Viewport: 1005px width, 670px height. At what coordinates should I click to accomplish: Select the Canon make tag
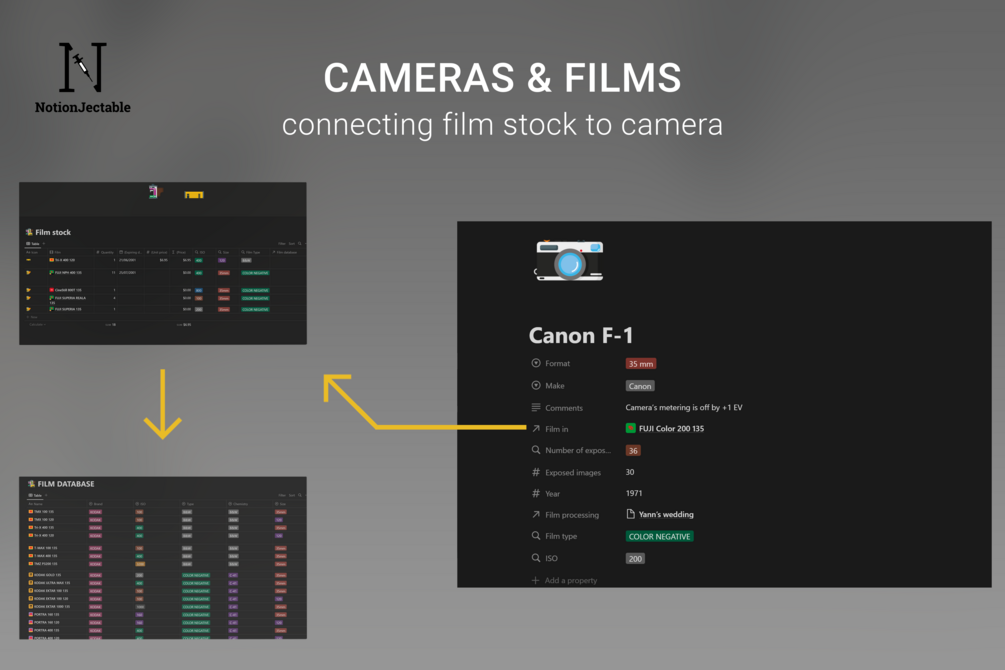(640, 386)
